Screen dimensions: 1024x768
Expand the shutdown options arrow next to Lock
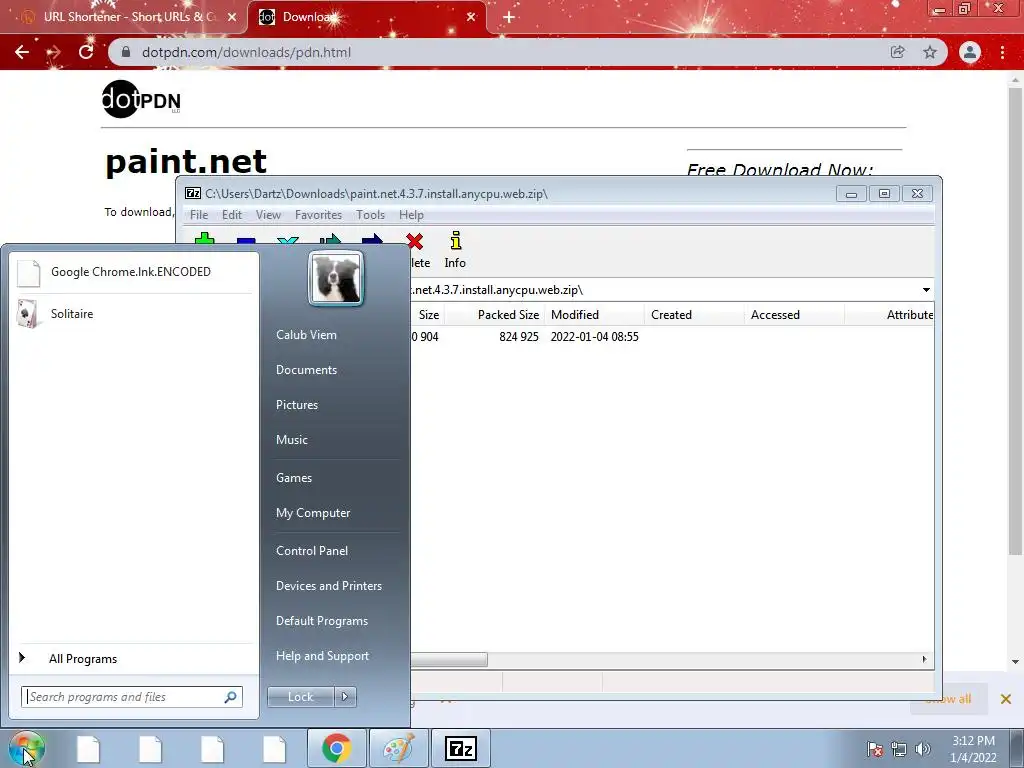[x=345, y=697]
